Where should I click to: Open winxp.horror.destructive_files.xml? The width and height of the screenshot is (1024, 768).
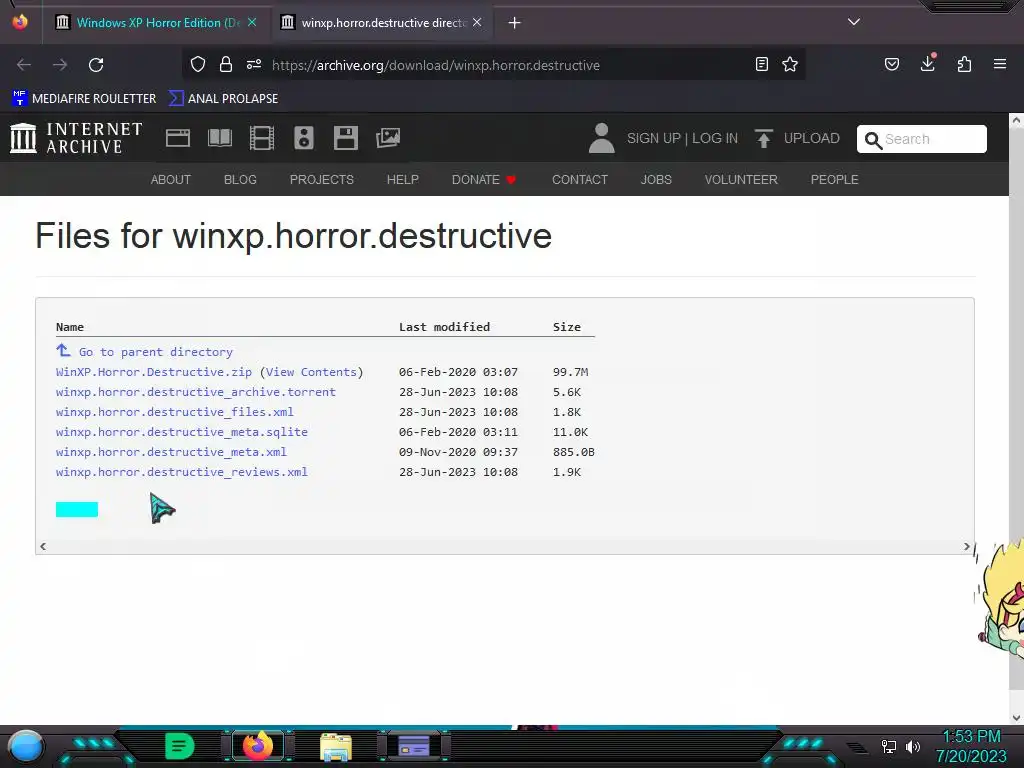pos(174,412)
